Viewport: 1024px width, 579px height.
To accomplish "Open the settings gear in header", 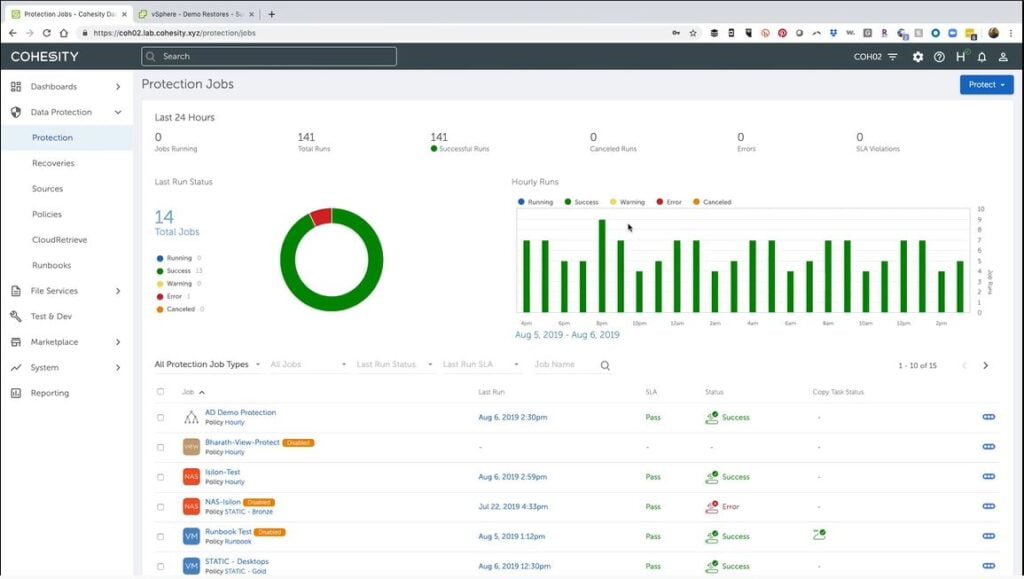I will (918, 57).
